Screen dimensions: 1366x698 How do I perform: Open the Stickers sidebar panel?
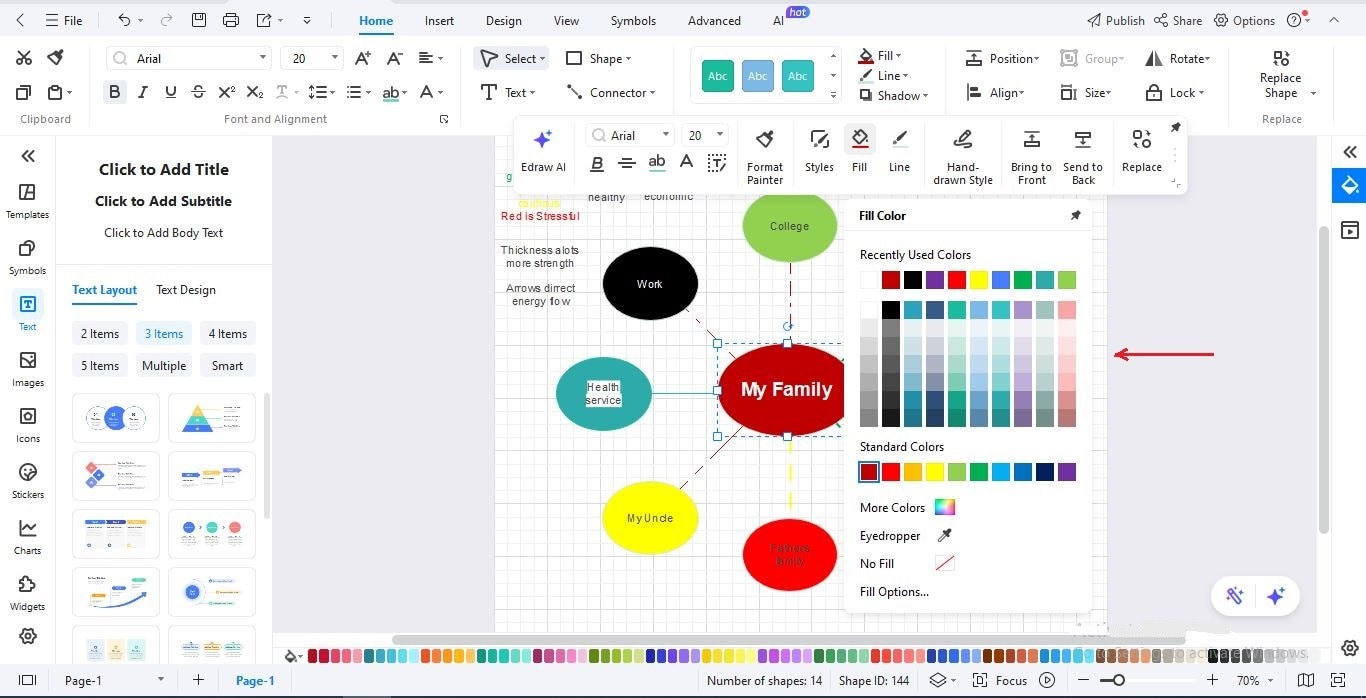(27, 481)
